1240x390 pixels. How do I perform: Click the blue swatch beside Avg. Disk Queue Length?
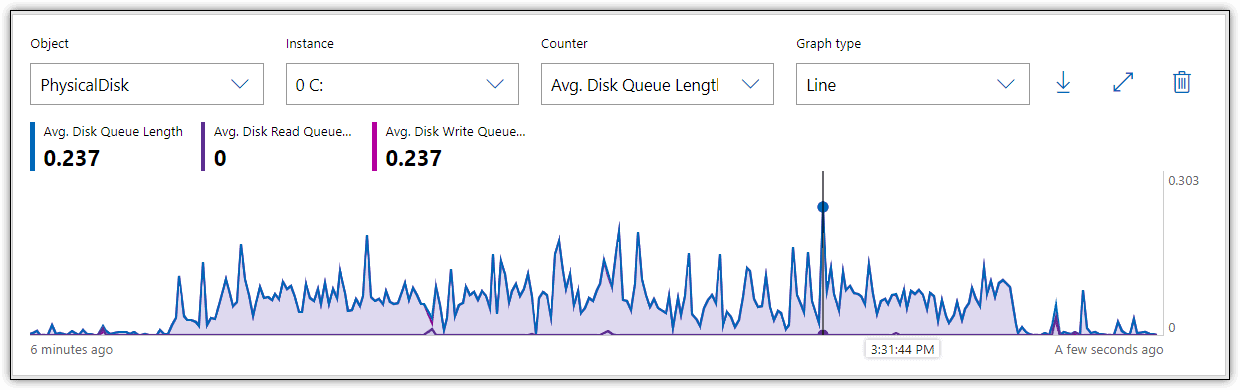coord(32,146)
